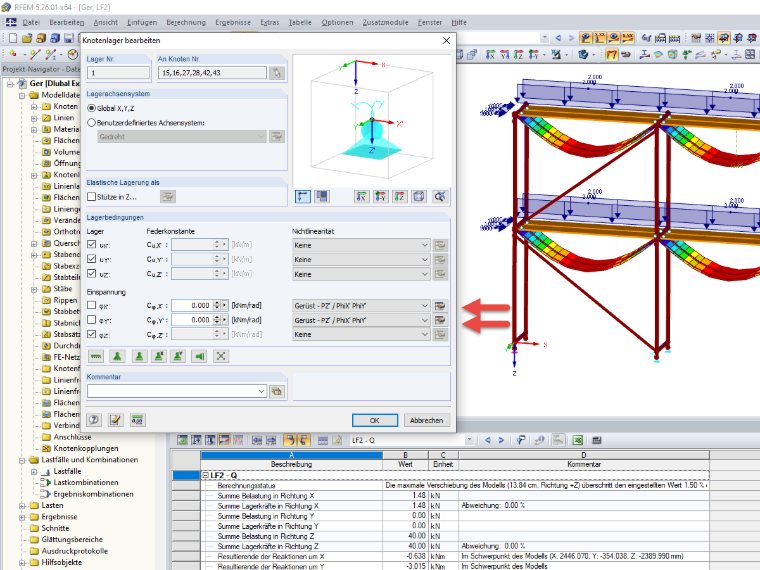Open the Zusatzmodule menu

[x=385, y=22]
